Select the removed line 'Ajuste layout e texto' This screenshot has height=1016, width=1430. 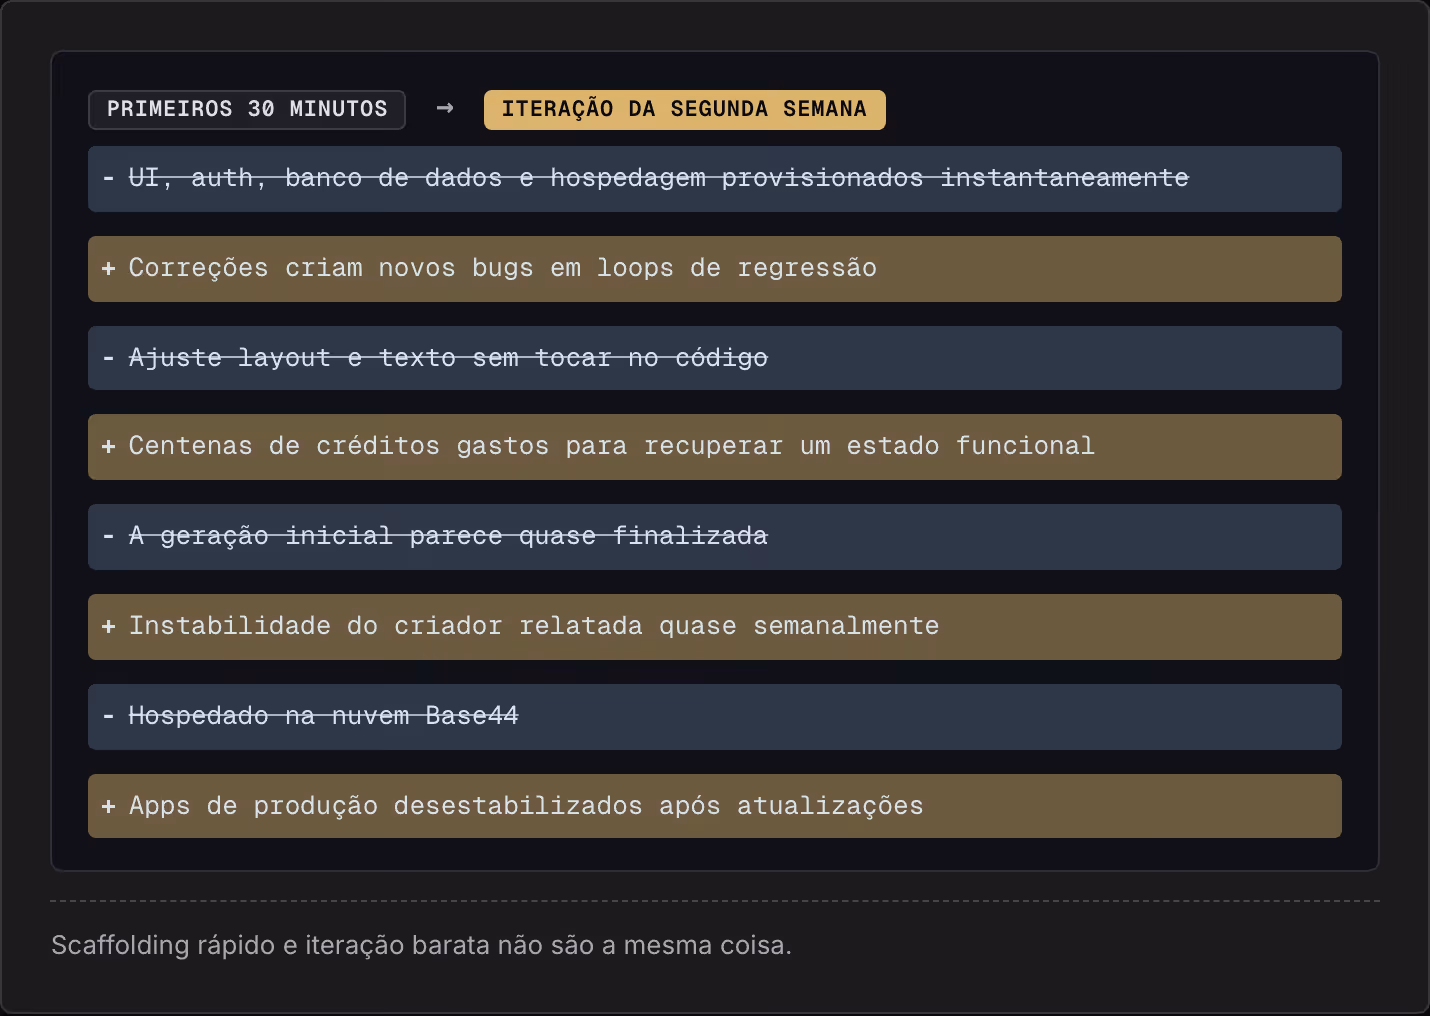click(x=715, y=358)
